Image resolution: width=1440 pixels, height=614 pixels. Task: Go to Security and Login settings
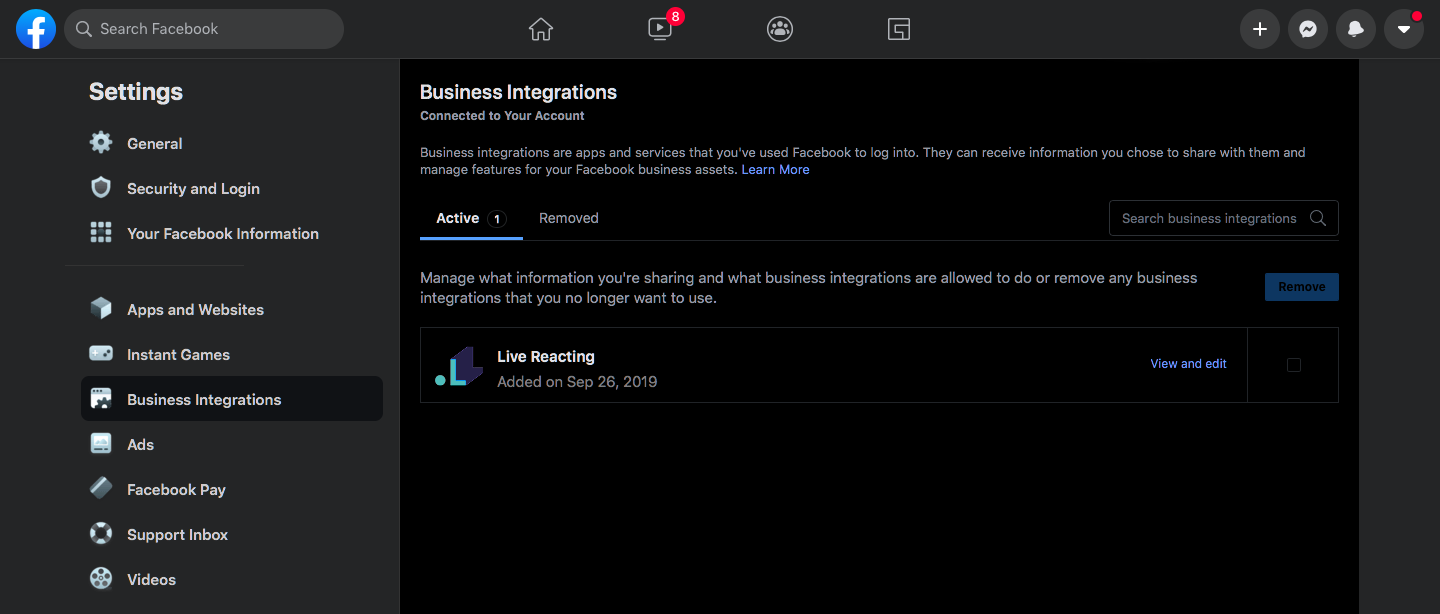193,188
